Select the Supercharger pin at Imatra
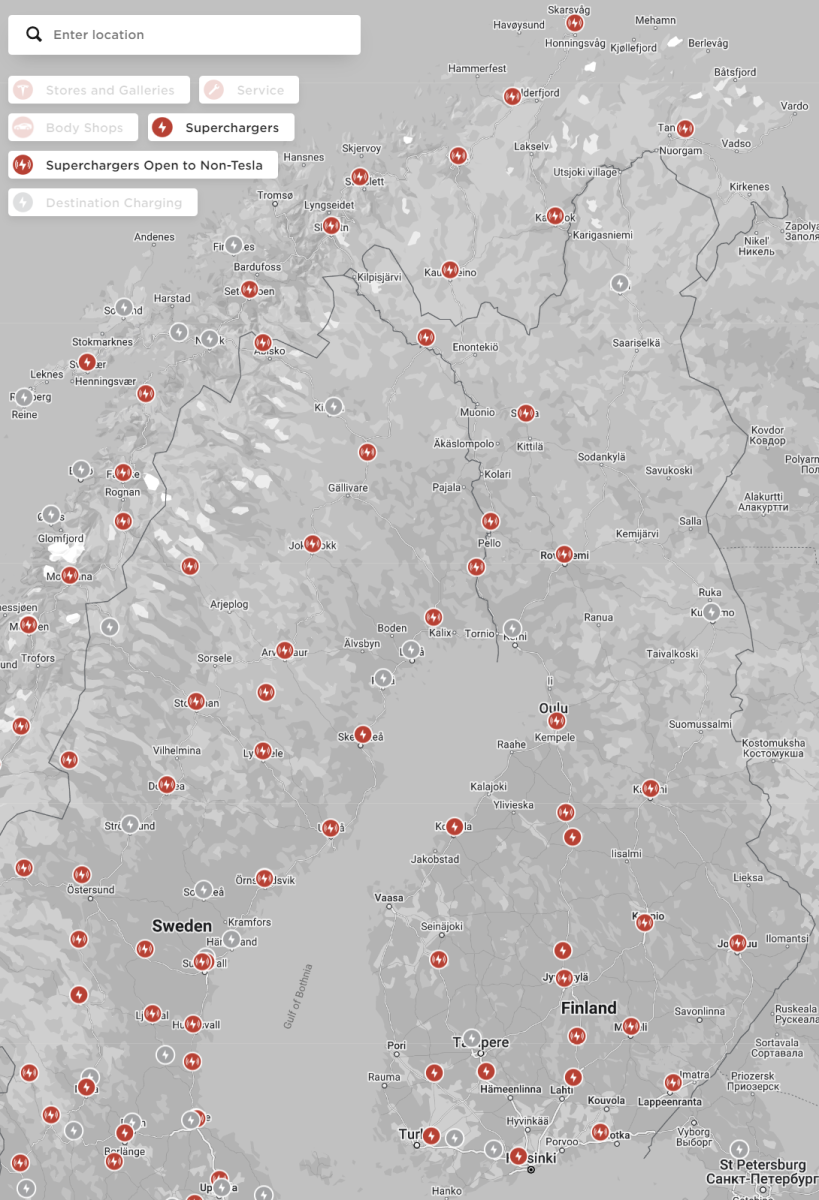Image resolution: width=819 pixels, height=1200 pixels. tap(673, 1082)
